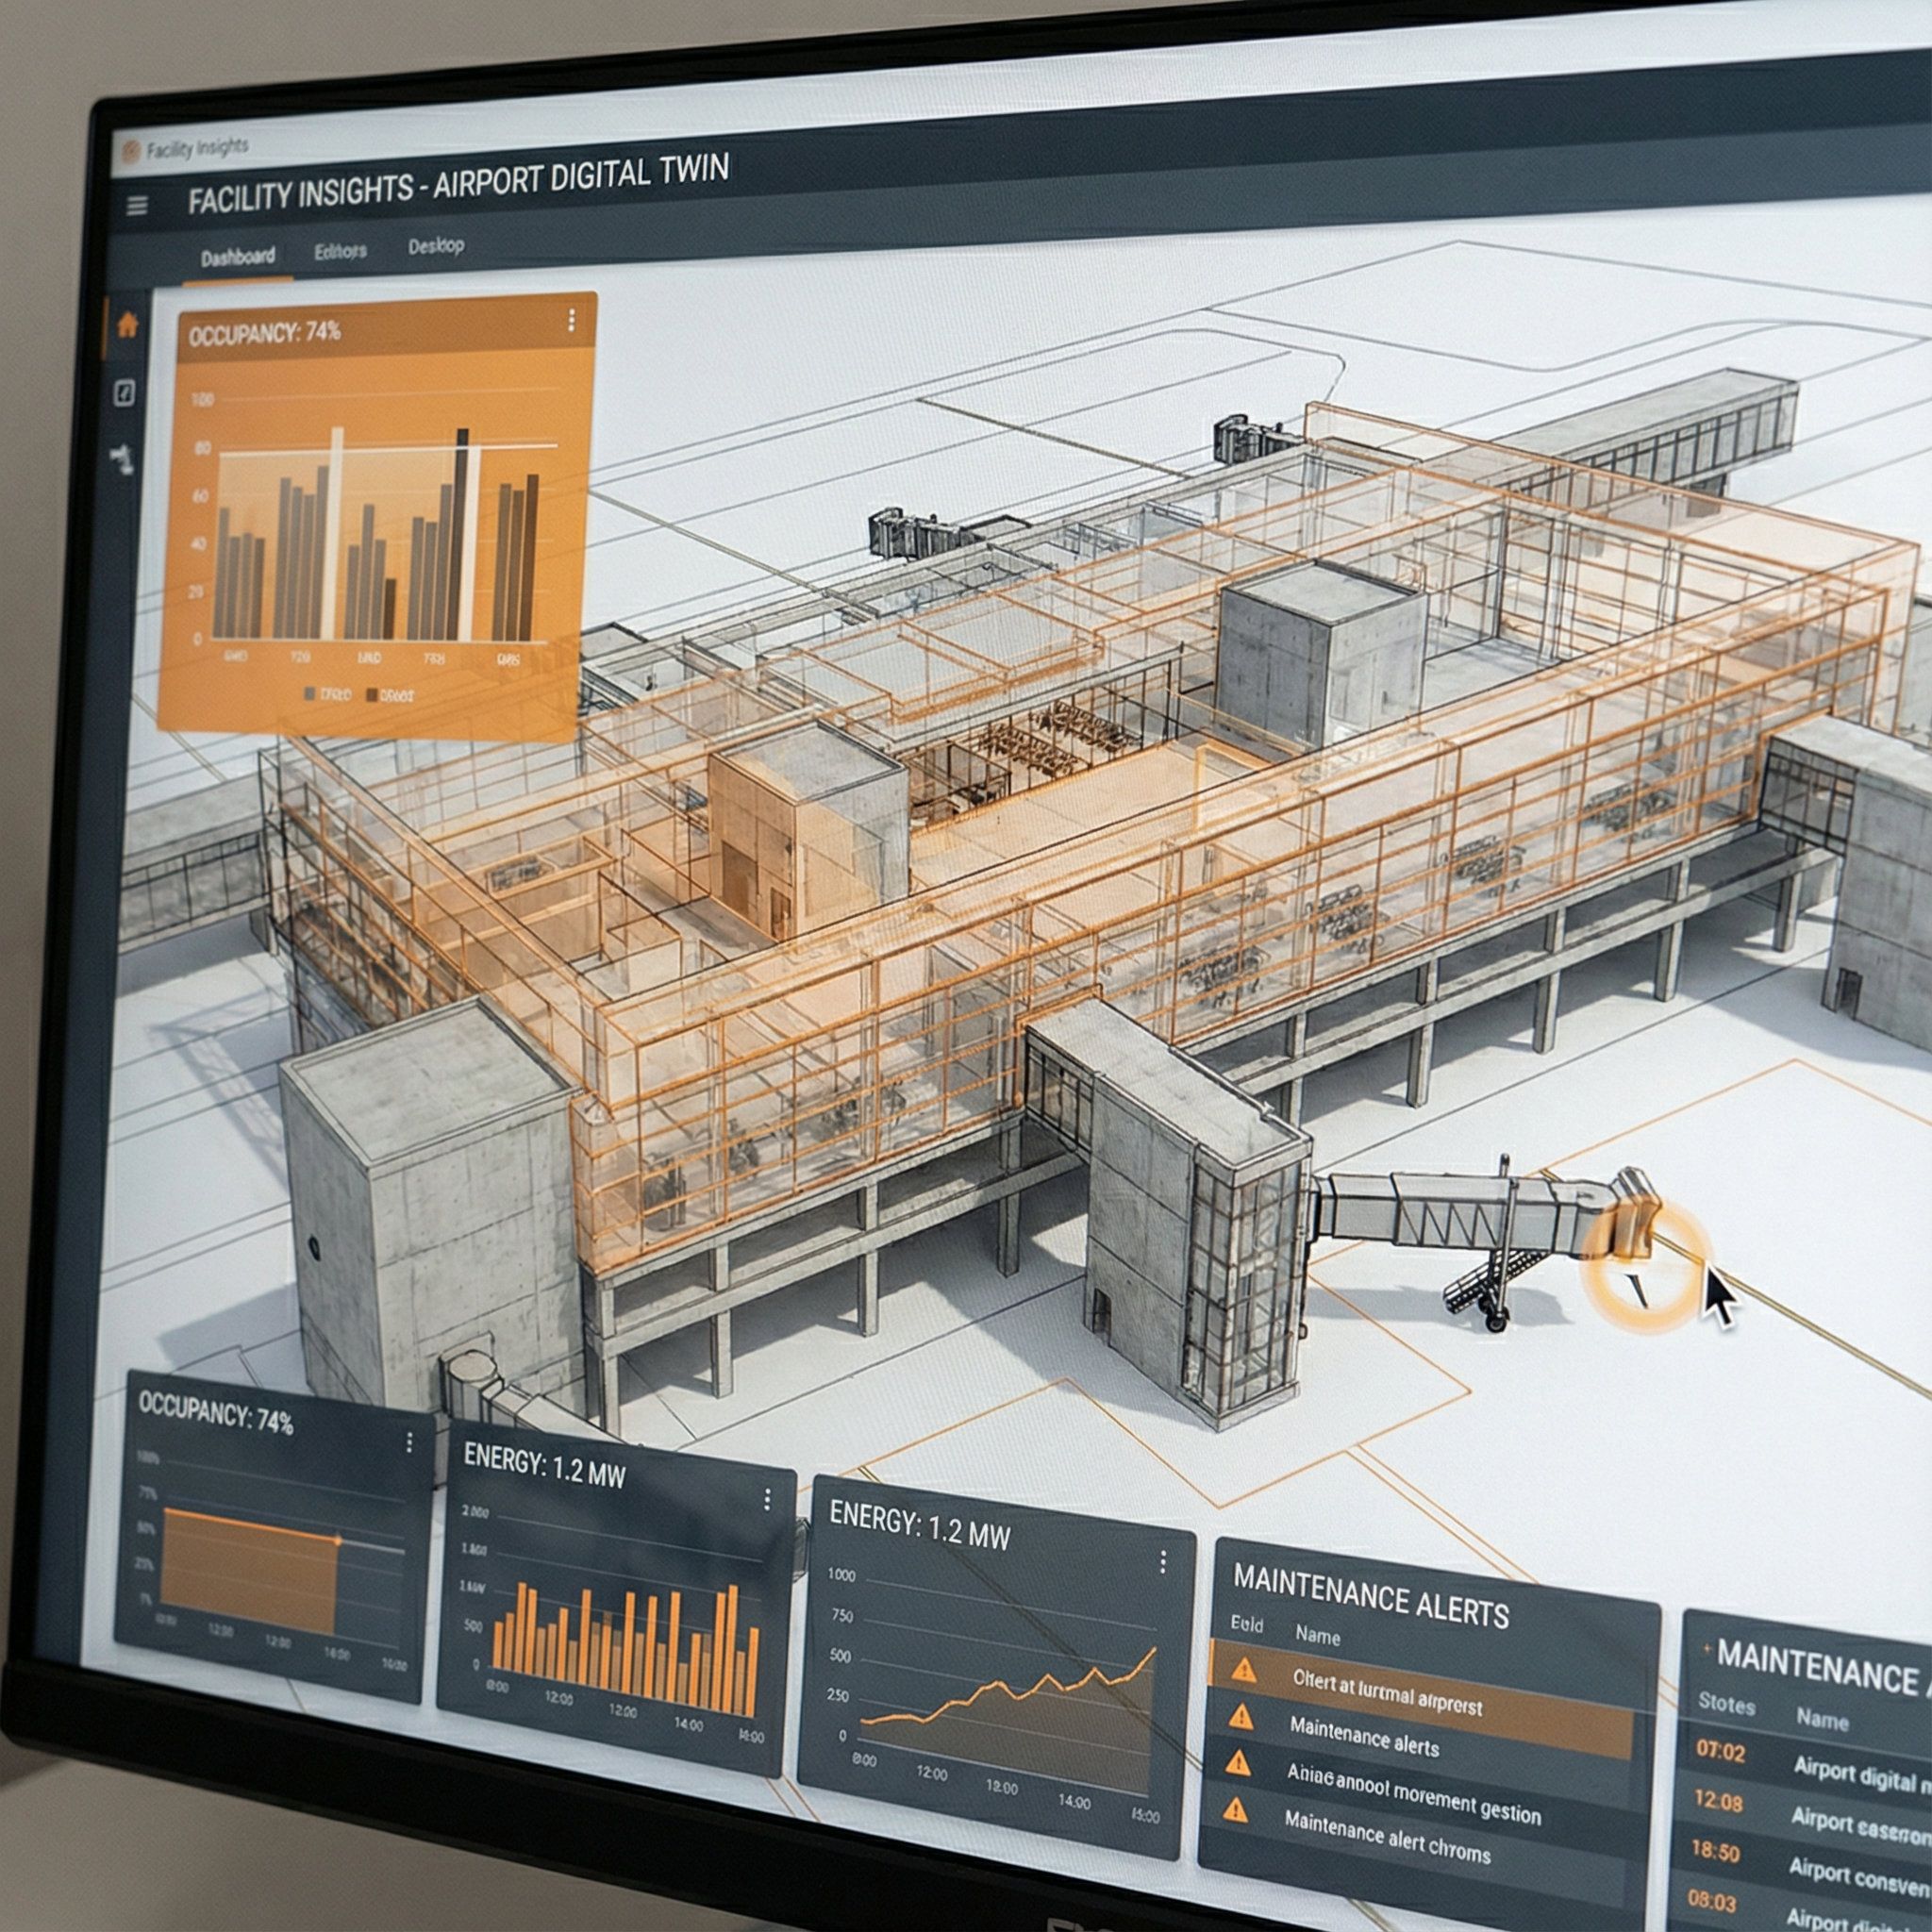Switch to the Desktop tab

(x=436, y=245)
